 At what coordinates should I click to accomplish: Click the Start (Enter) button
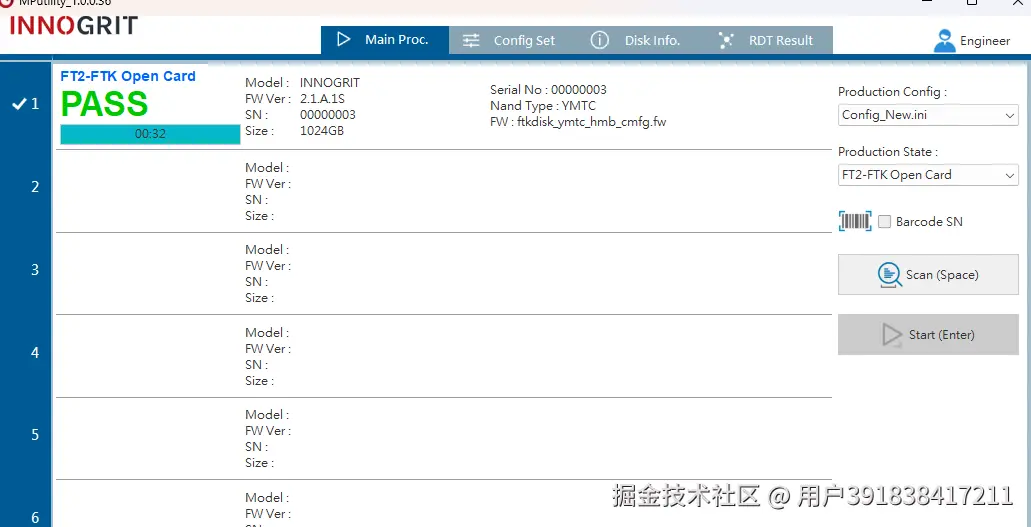point(928,334)
